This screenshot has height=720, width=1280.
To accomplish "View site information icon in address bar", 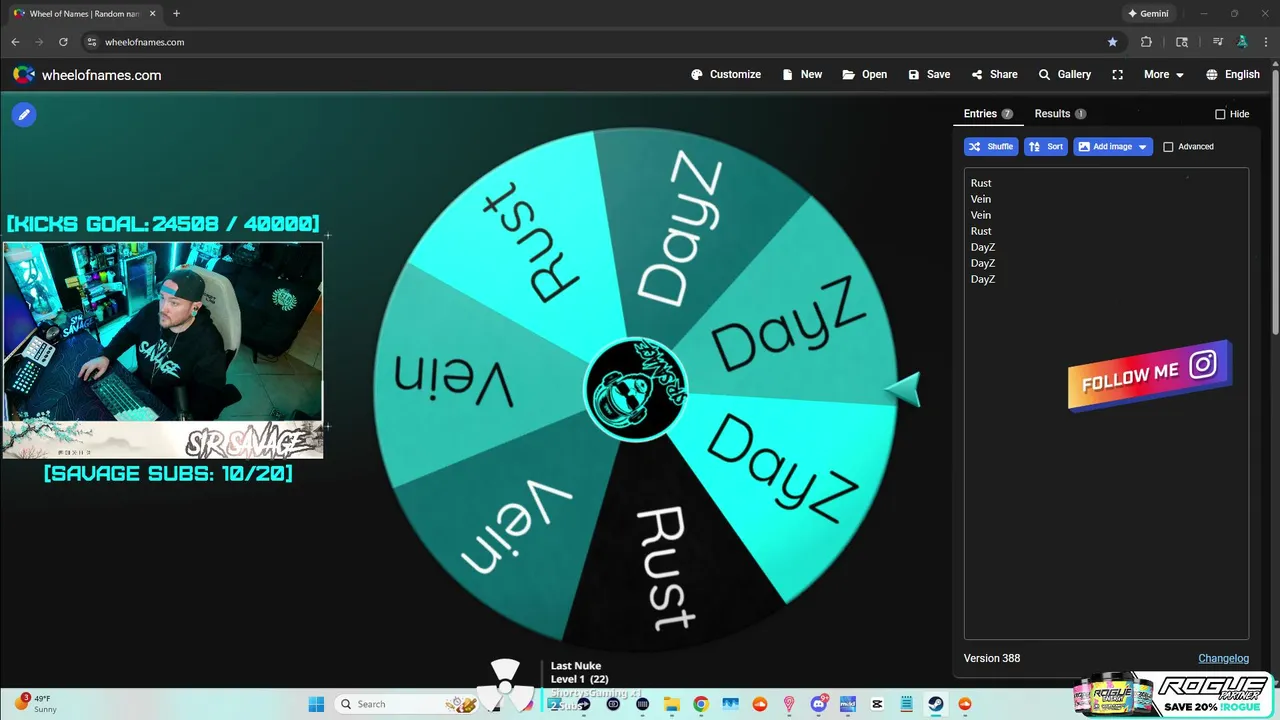I will 91,42.
